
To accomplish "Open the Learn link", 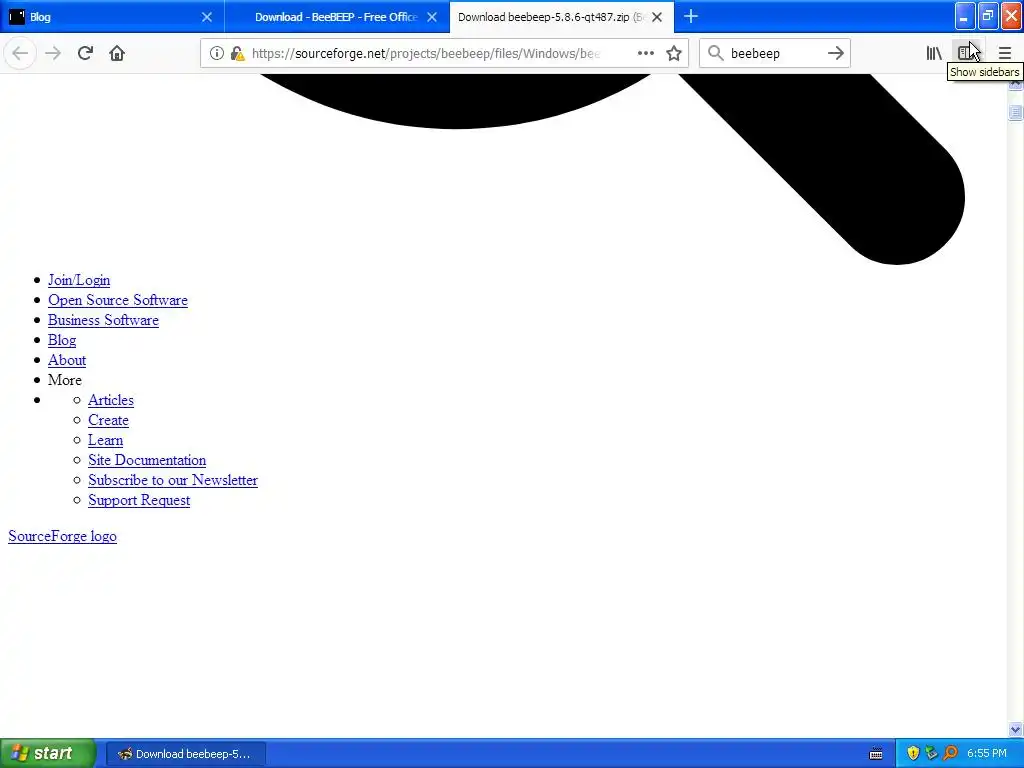I will [105, 440].
